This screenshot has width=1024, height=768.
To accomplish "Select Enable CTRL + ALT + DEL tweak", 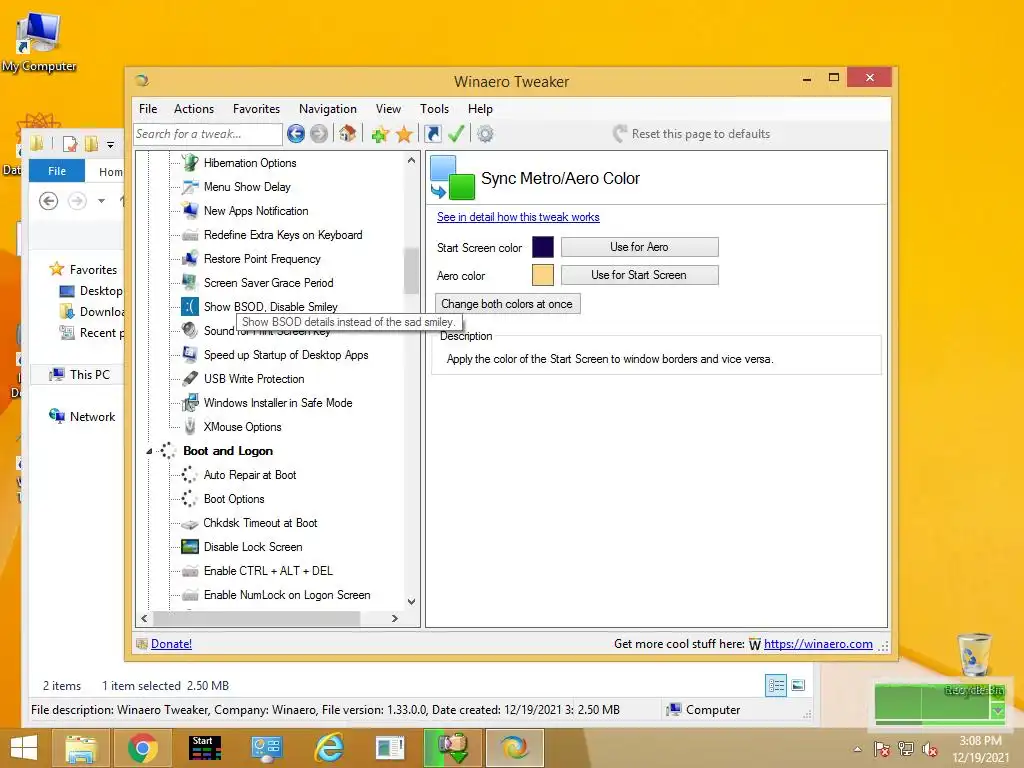I will (268, 571).
